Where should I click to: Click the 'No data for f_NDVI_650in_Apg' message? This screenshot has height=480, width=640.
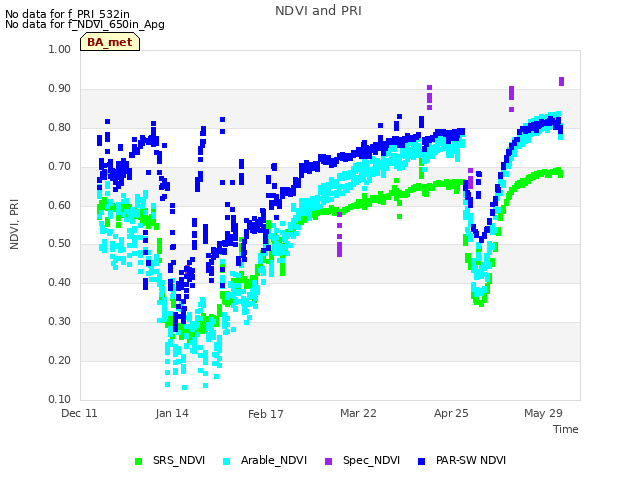(x=85, y=24)
